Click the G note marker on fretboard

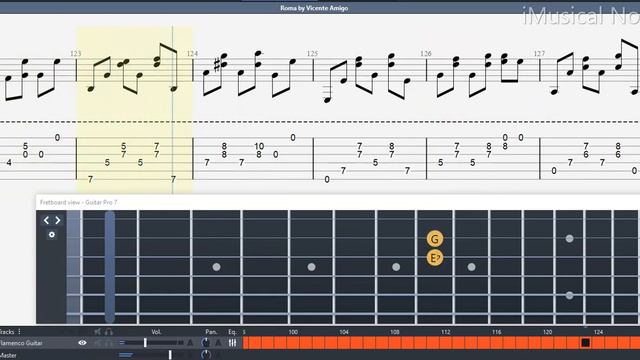click(435, 239)
